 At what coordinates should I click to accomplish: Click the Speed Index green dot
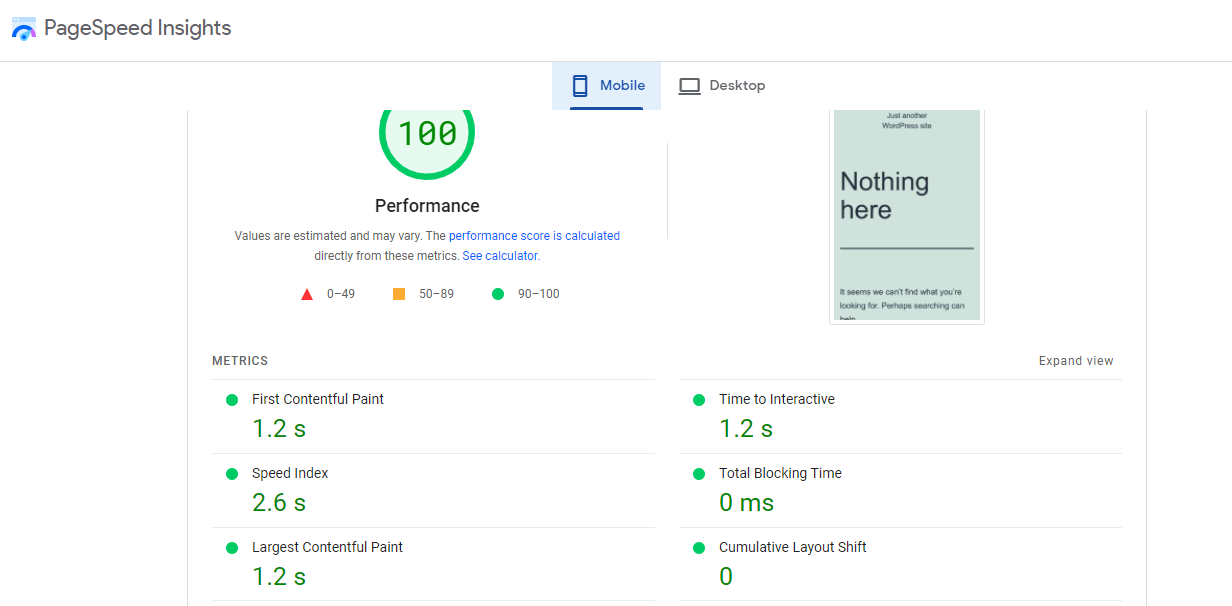pyautogui.click(x=232, y=474)
